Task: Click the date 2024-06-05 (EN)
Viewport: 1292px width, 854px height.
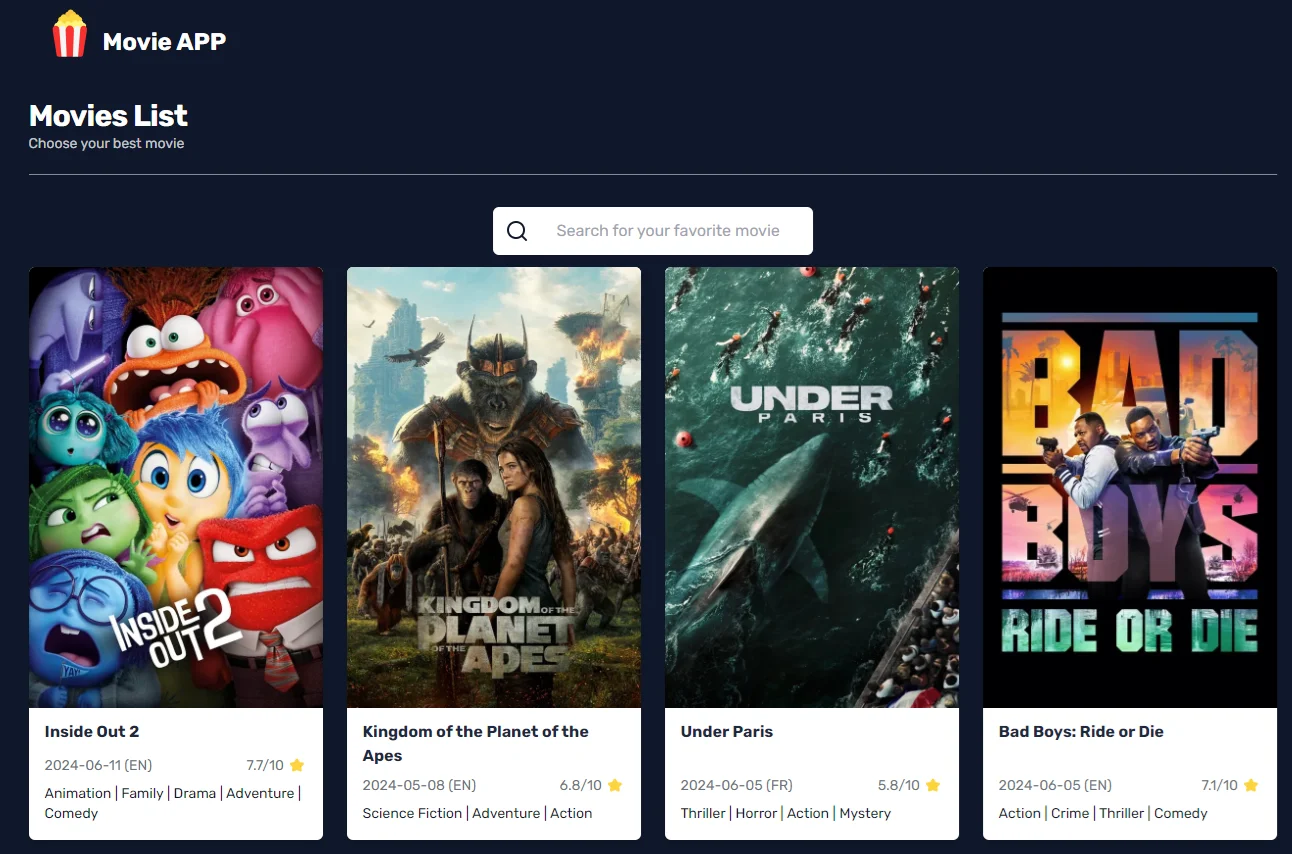Action: point(1055,785)
